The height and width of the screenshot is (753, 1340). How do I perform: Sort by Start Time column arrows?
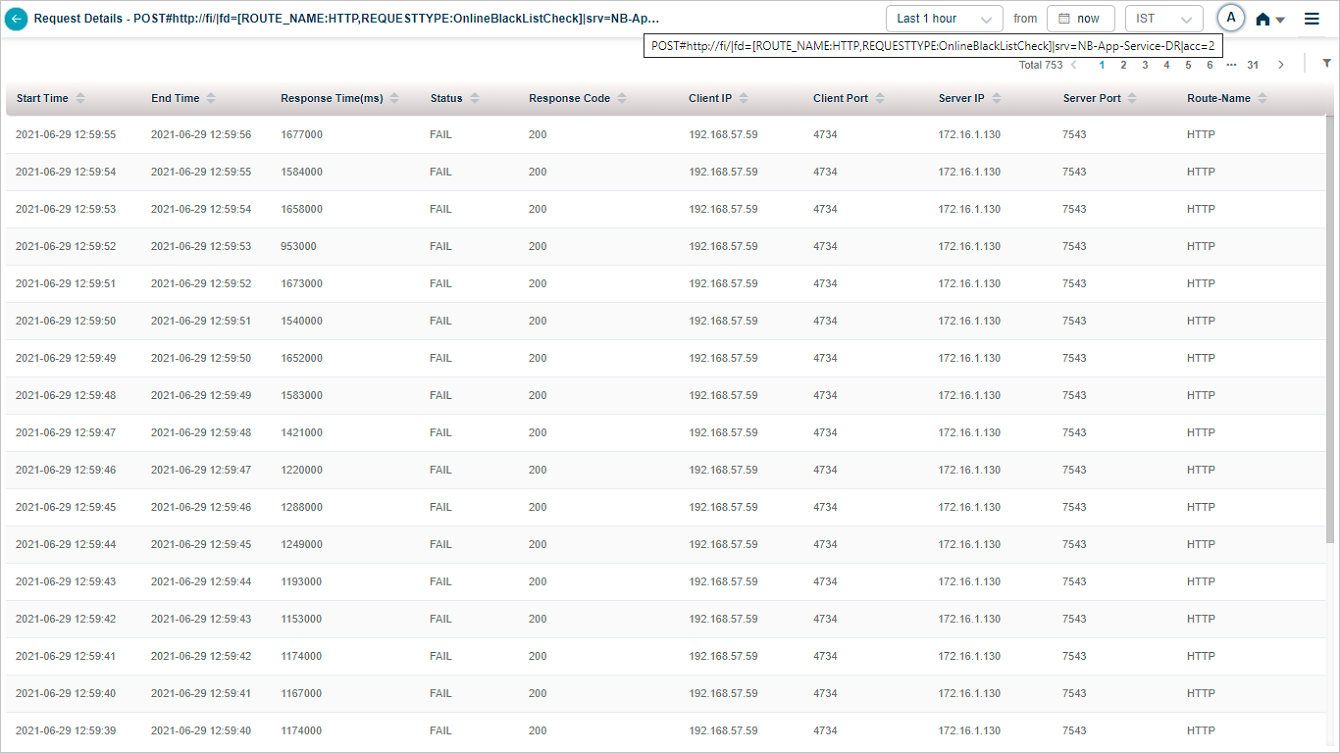tap(80, 98)
